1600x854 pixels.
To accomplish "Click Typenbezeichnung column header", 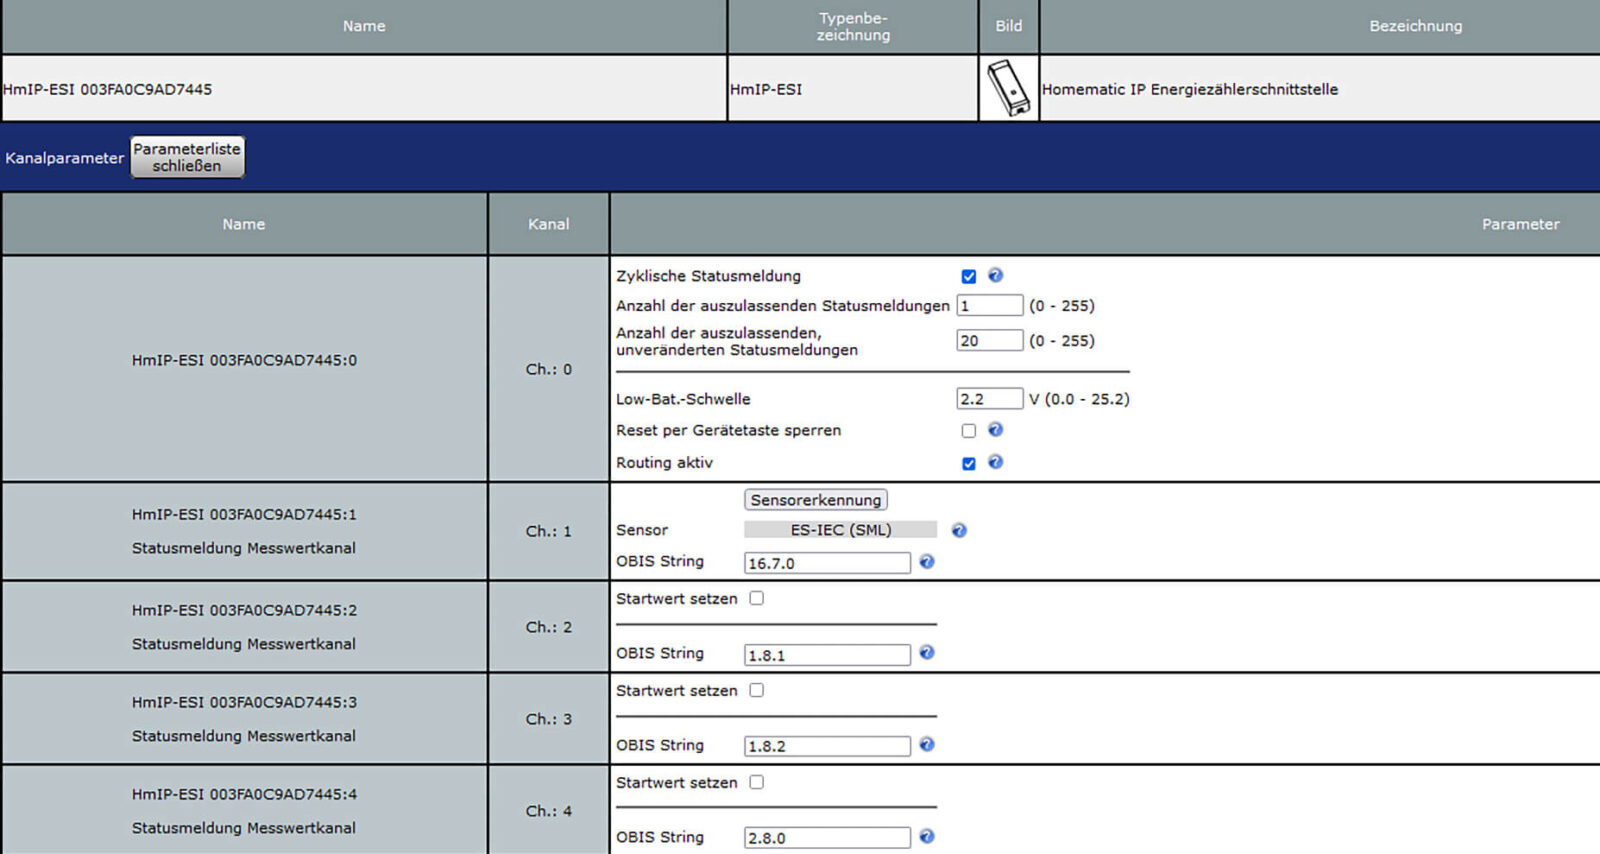I will pyautogui.click(x=853, y=26).
